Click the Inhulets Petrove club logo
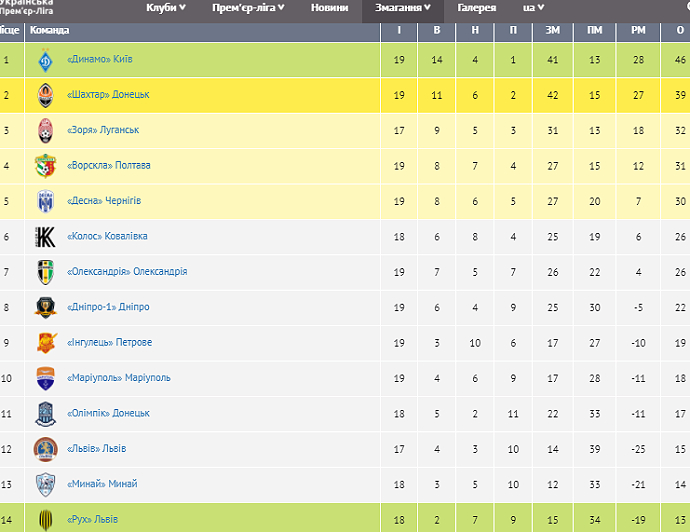690x532 pixels. point(44,342)
